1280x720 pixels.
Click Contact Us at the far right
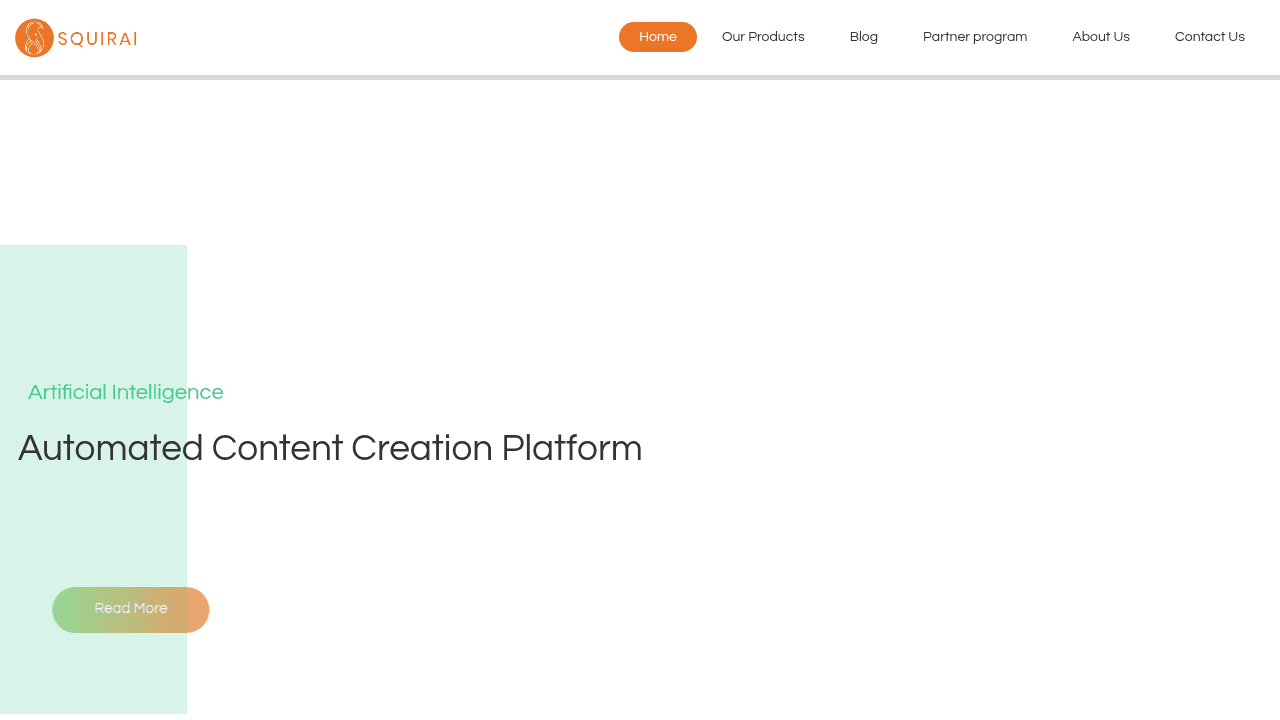pos(1209,36)
